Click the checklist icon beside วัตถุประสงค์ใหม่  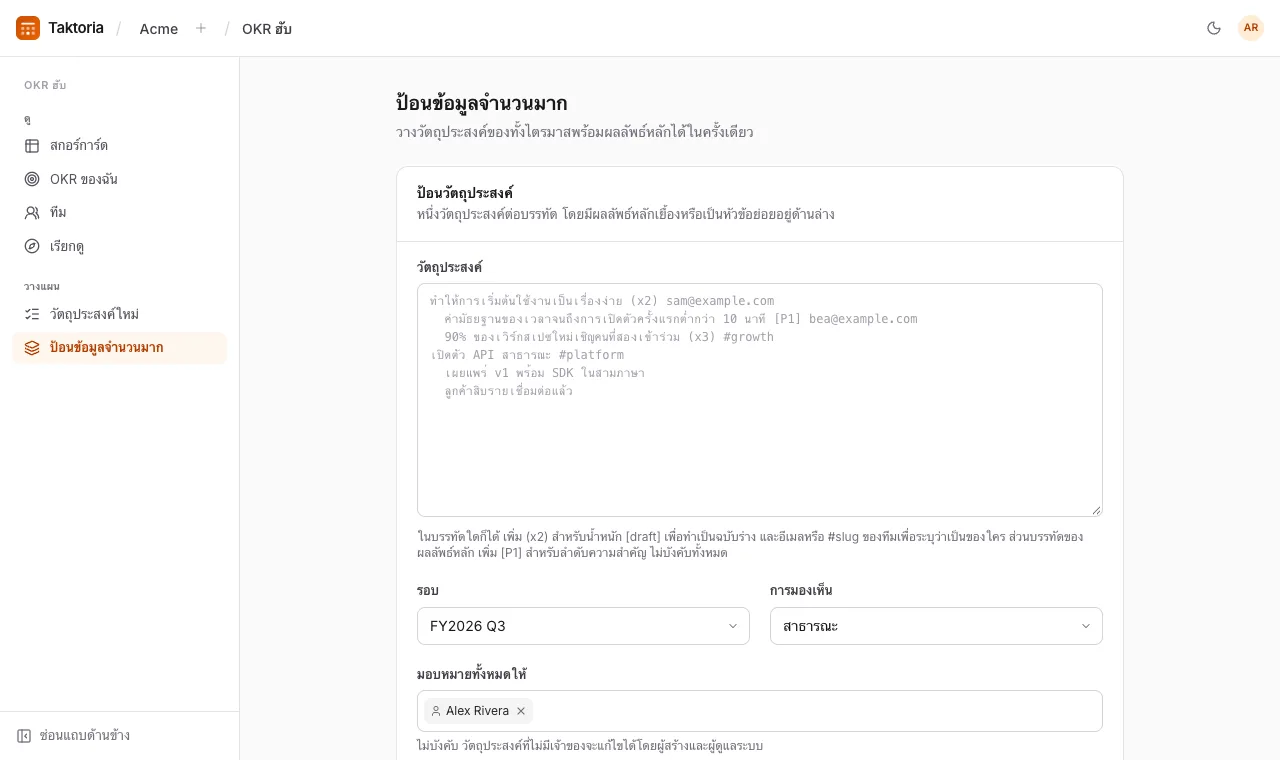click(x=32, y=314)
